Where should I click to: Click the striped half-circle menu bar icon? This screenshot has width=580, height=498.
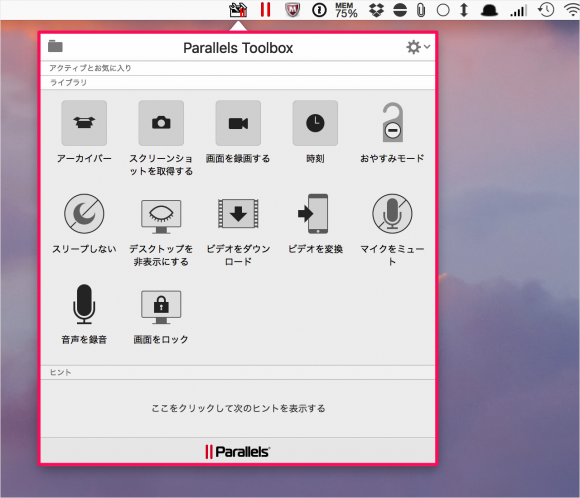point(400,10)
